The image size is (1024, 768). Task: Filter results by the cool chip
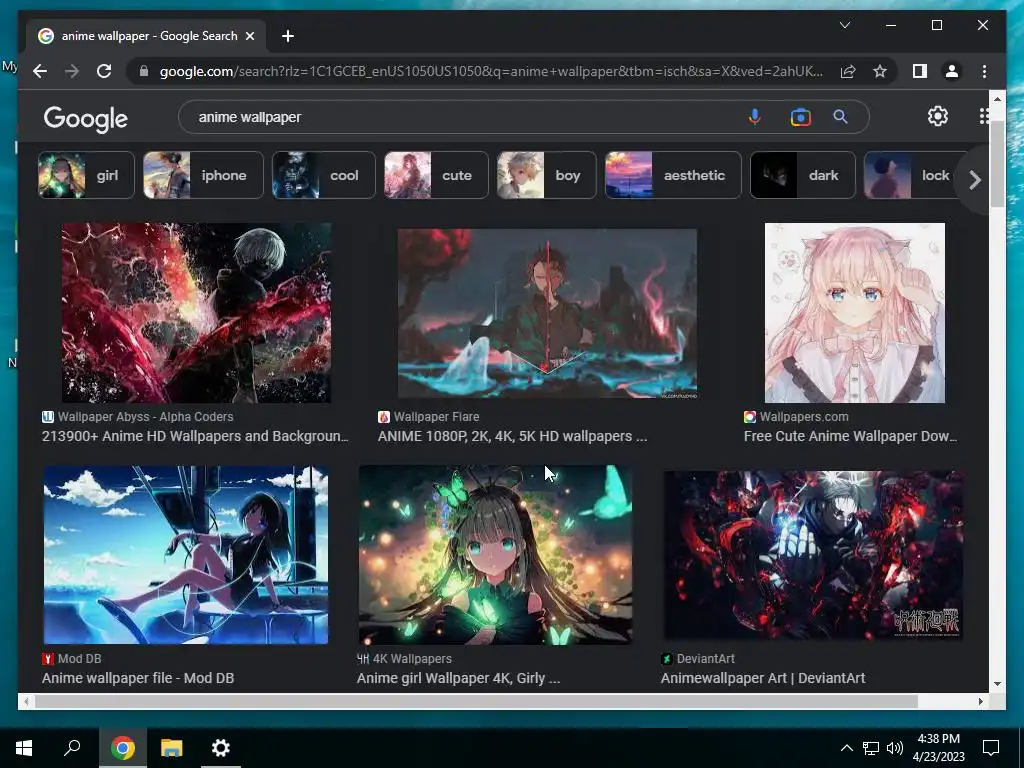tap(323, 175)
